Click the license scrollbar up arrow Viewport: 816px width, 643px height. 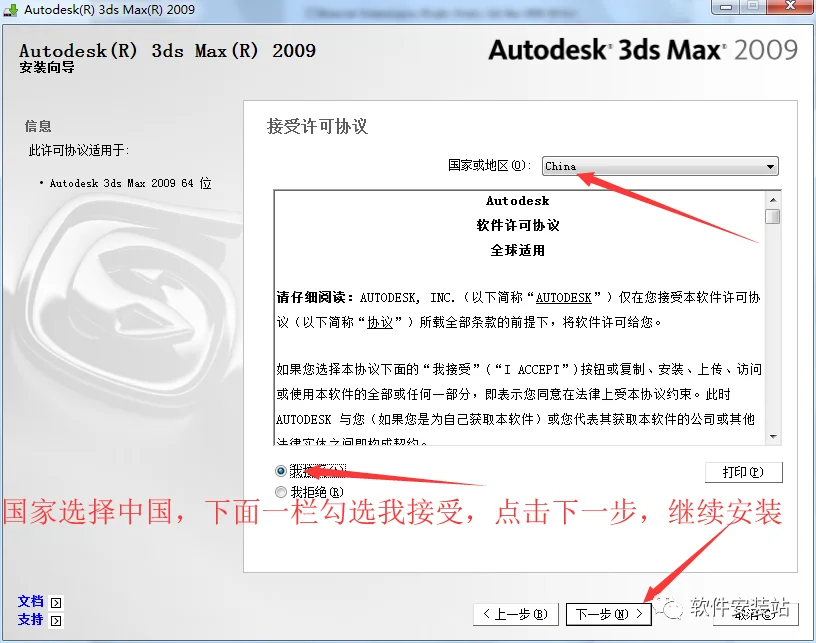[773, 200]
